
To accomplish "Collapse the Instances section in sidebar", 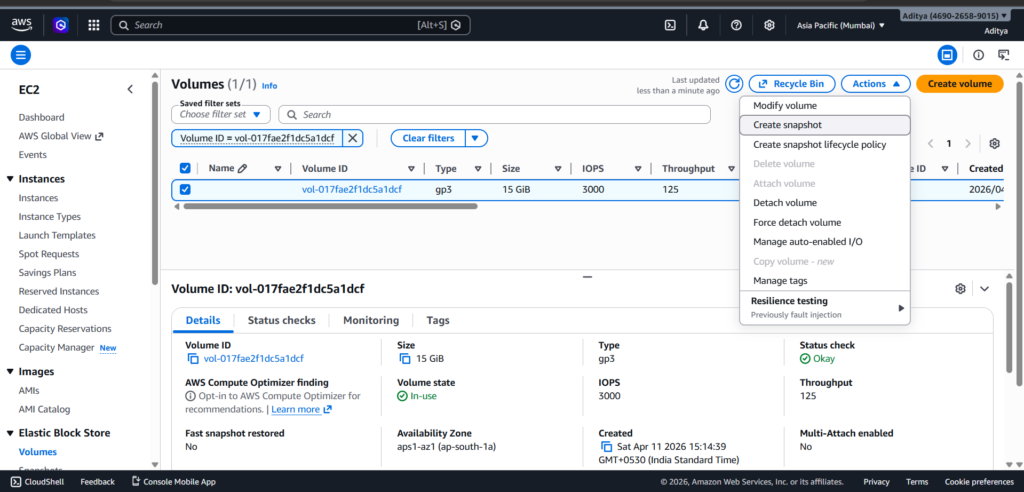I will tap(11, 179).
